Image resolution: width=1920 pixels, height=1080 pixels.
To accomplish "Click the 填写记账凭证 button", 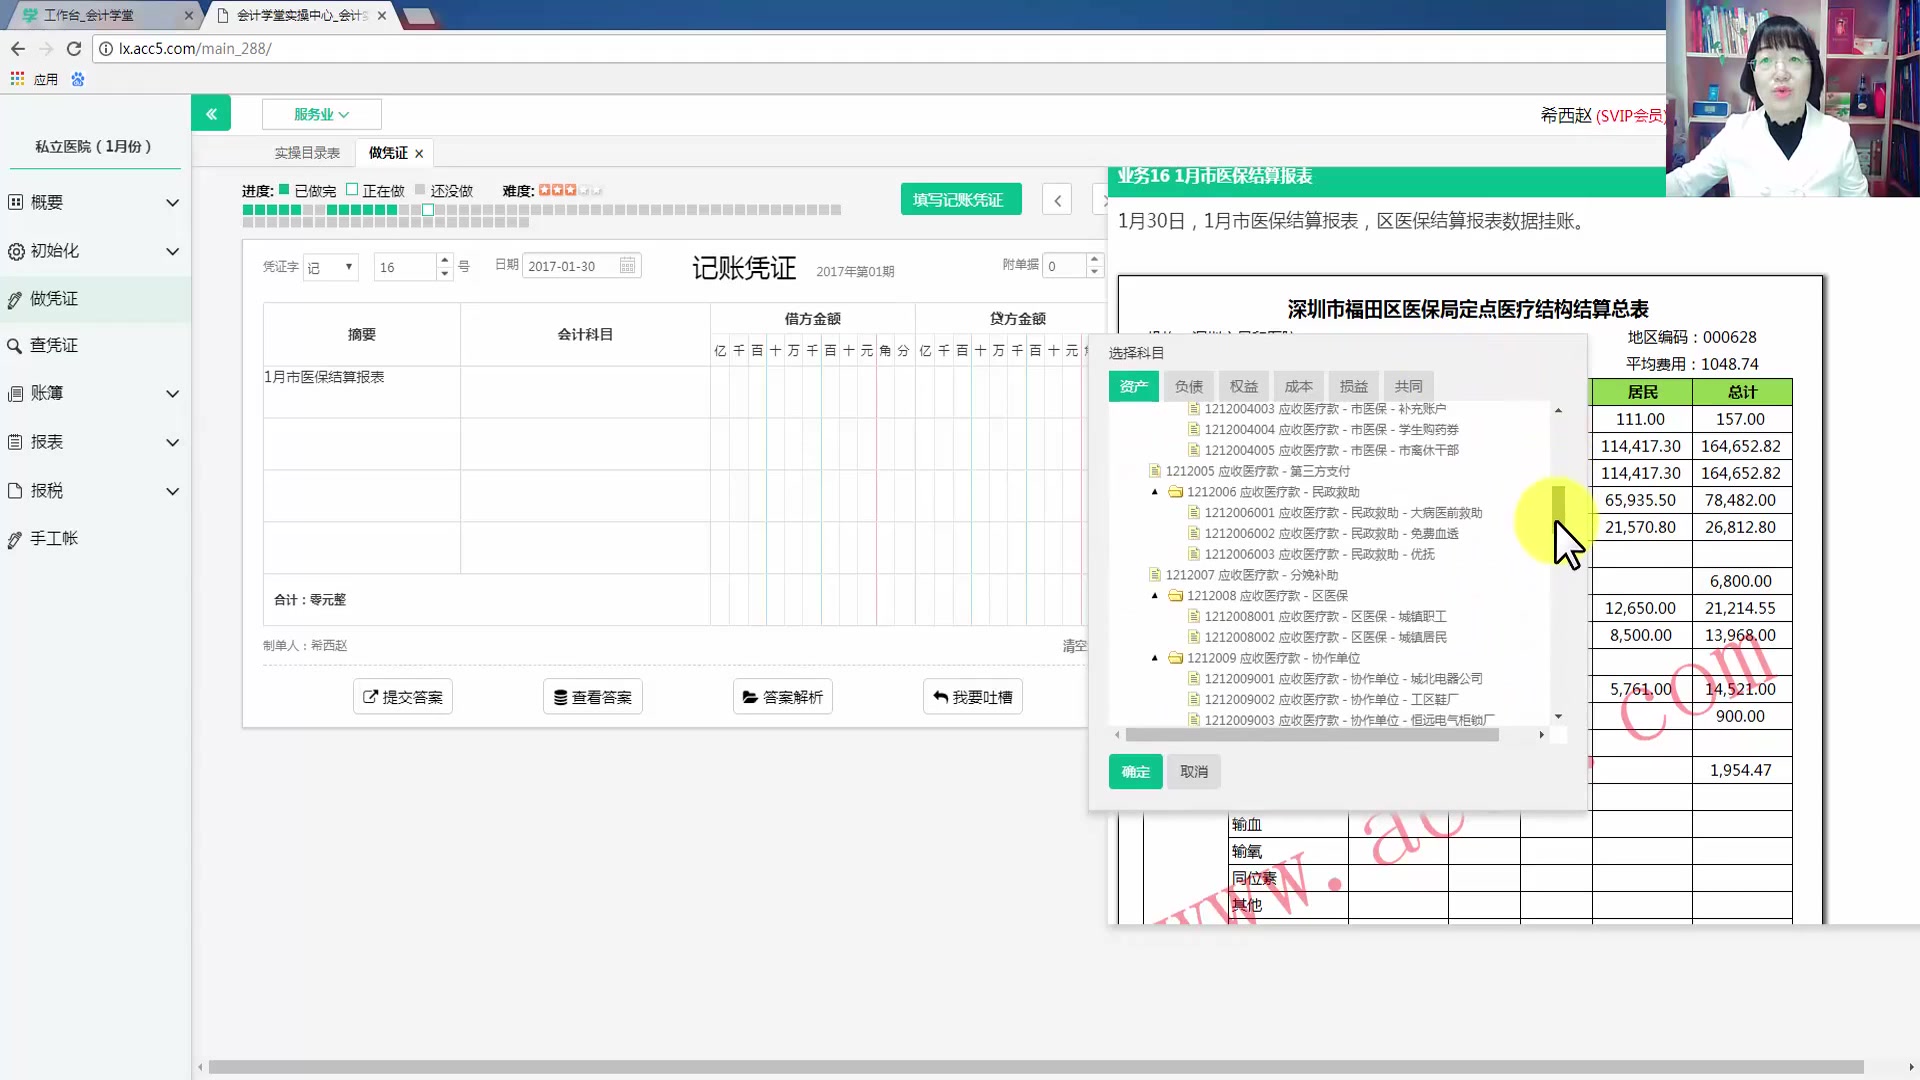I will [x=960, y=200].
